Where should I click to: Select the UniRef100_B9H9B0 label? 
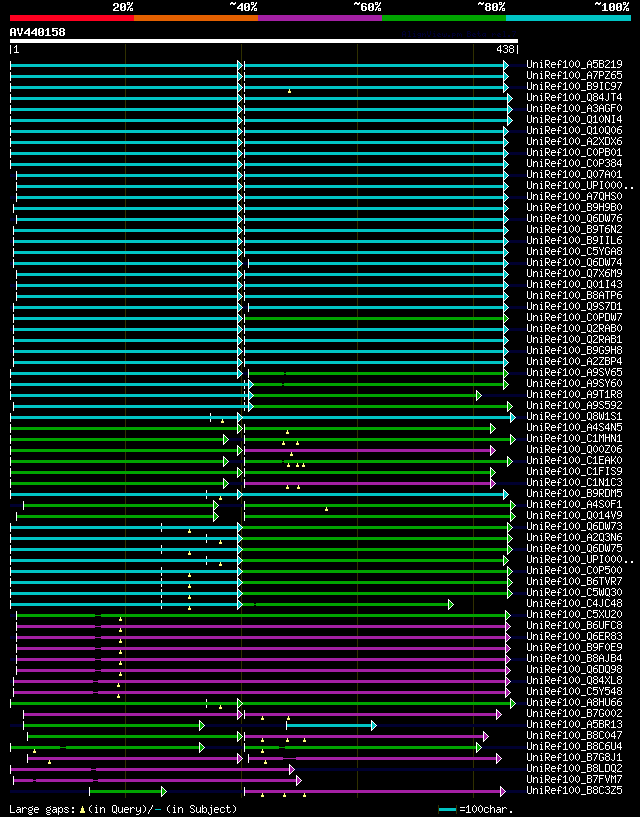tap(574, 207)
